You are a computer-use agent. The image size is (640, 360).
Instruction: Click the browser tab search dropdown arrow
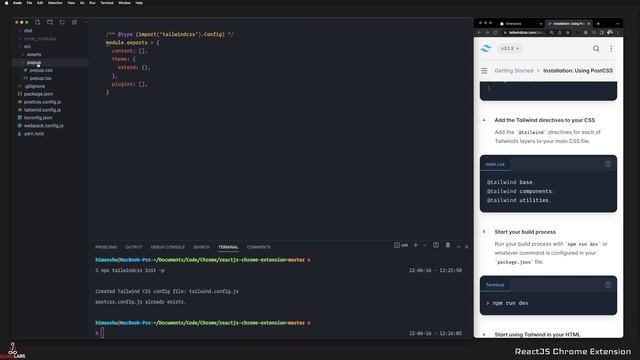pyautogui.click(x=618, y=24)
